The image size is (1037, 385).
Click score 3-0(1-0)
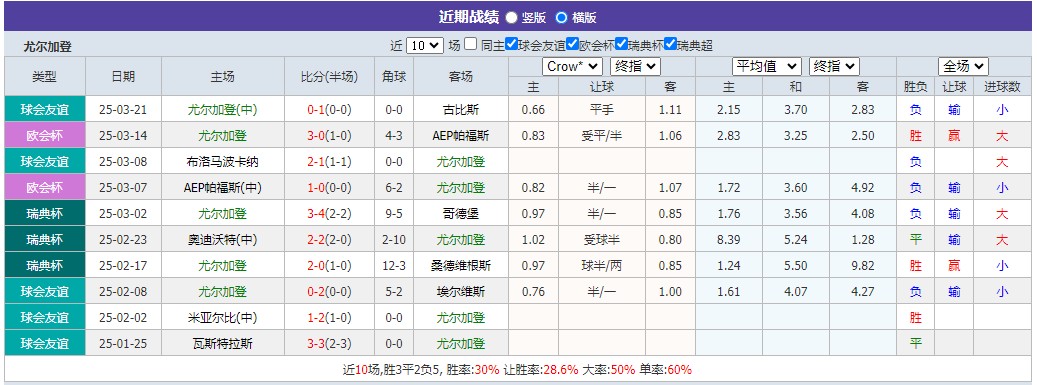coord(329,136)
